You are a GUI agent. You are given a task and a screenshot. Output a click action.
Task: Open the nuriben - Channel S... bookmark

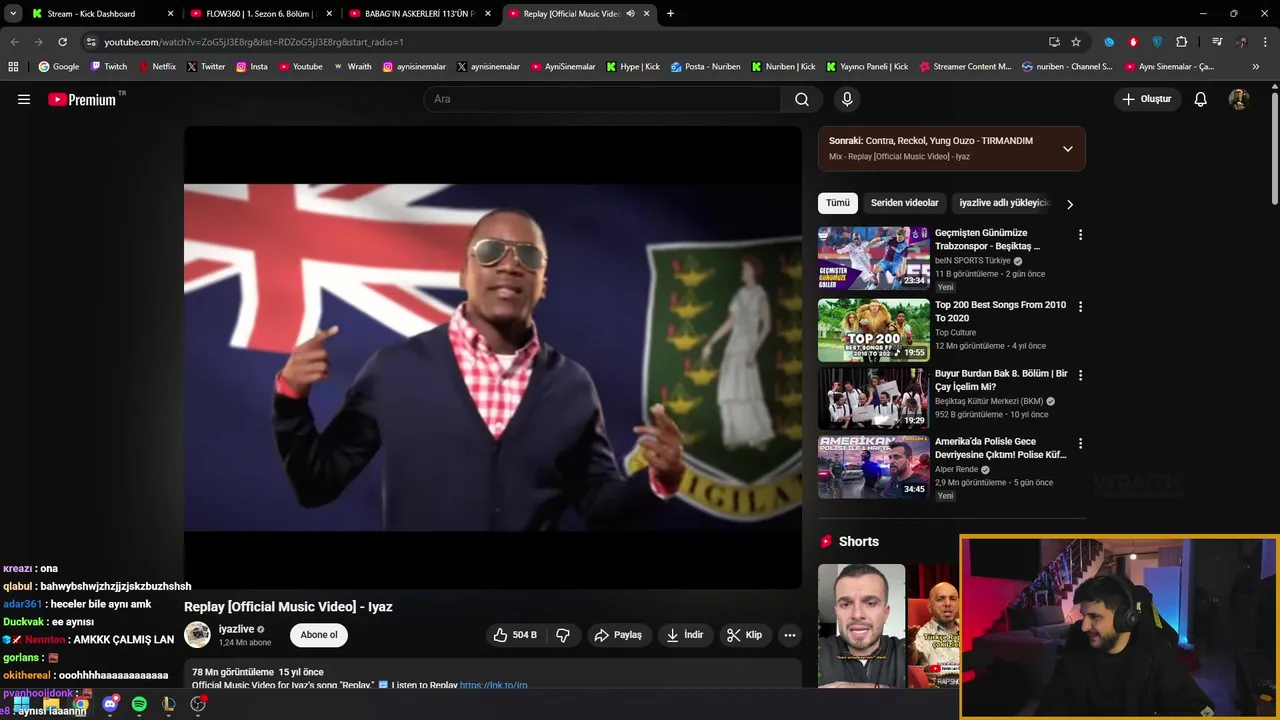click(x=1066, y=67)
